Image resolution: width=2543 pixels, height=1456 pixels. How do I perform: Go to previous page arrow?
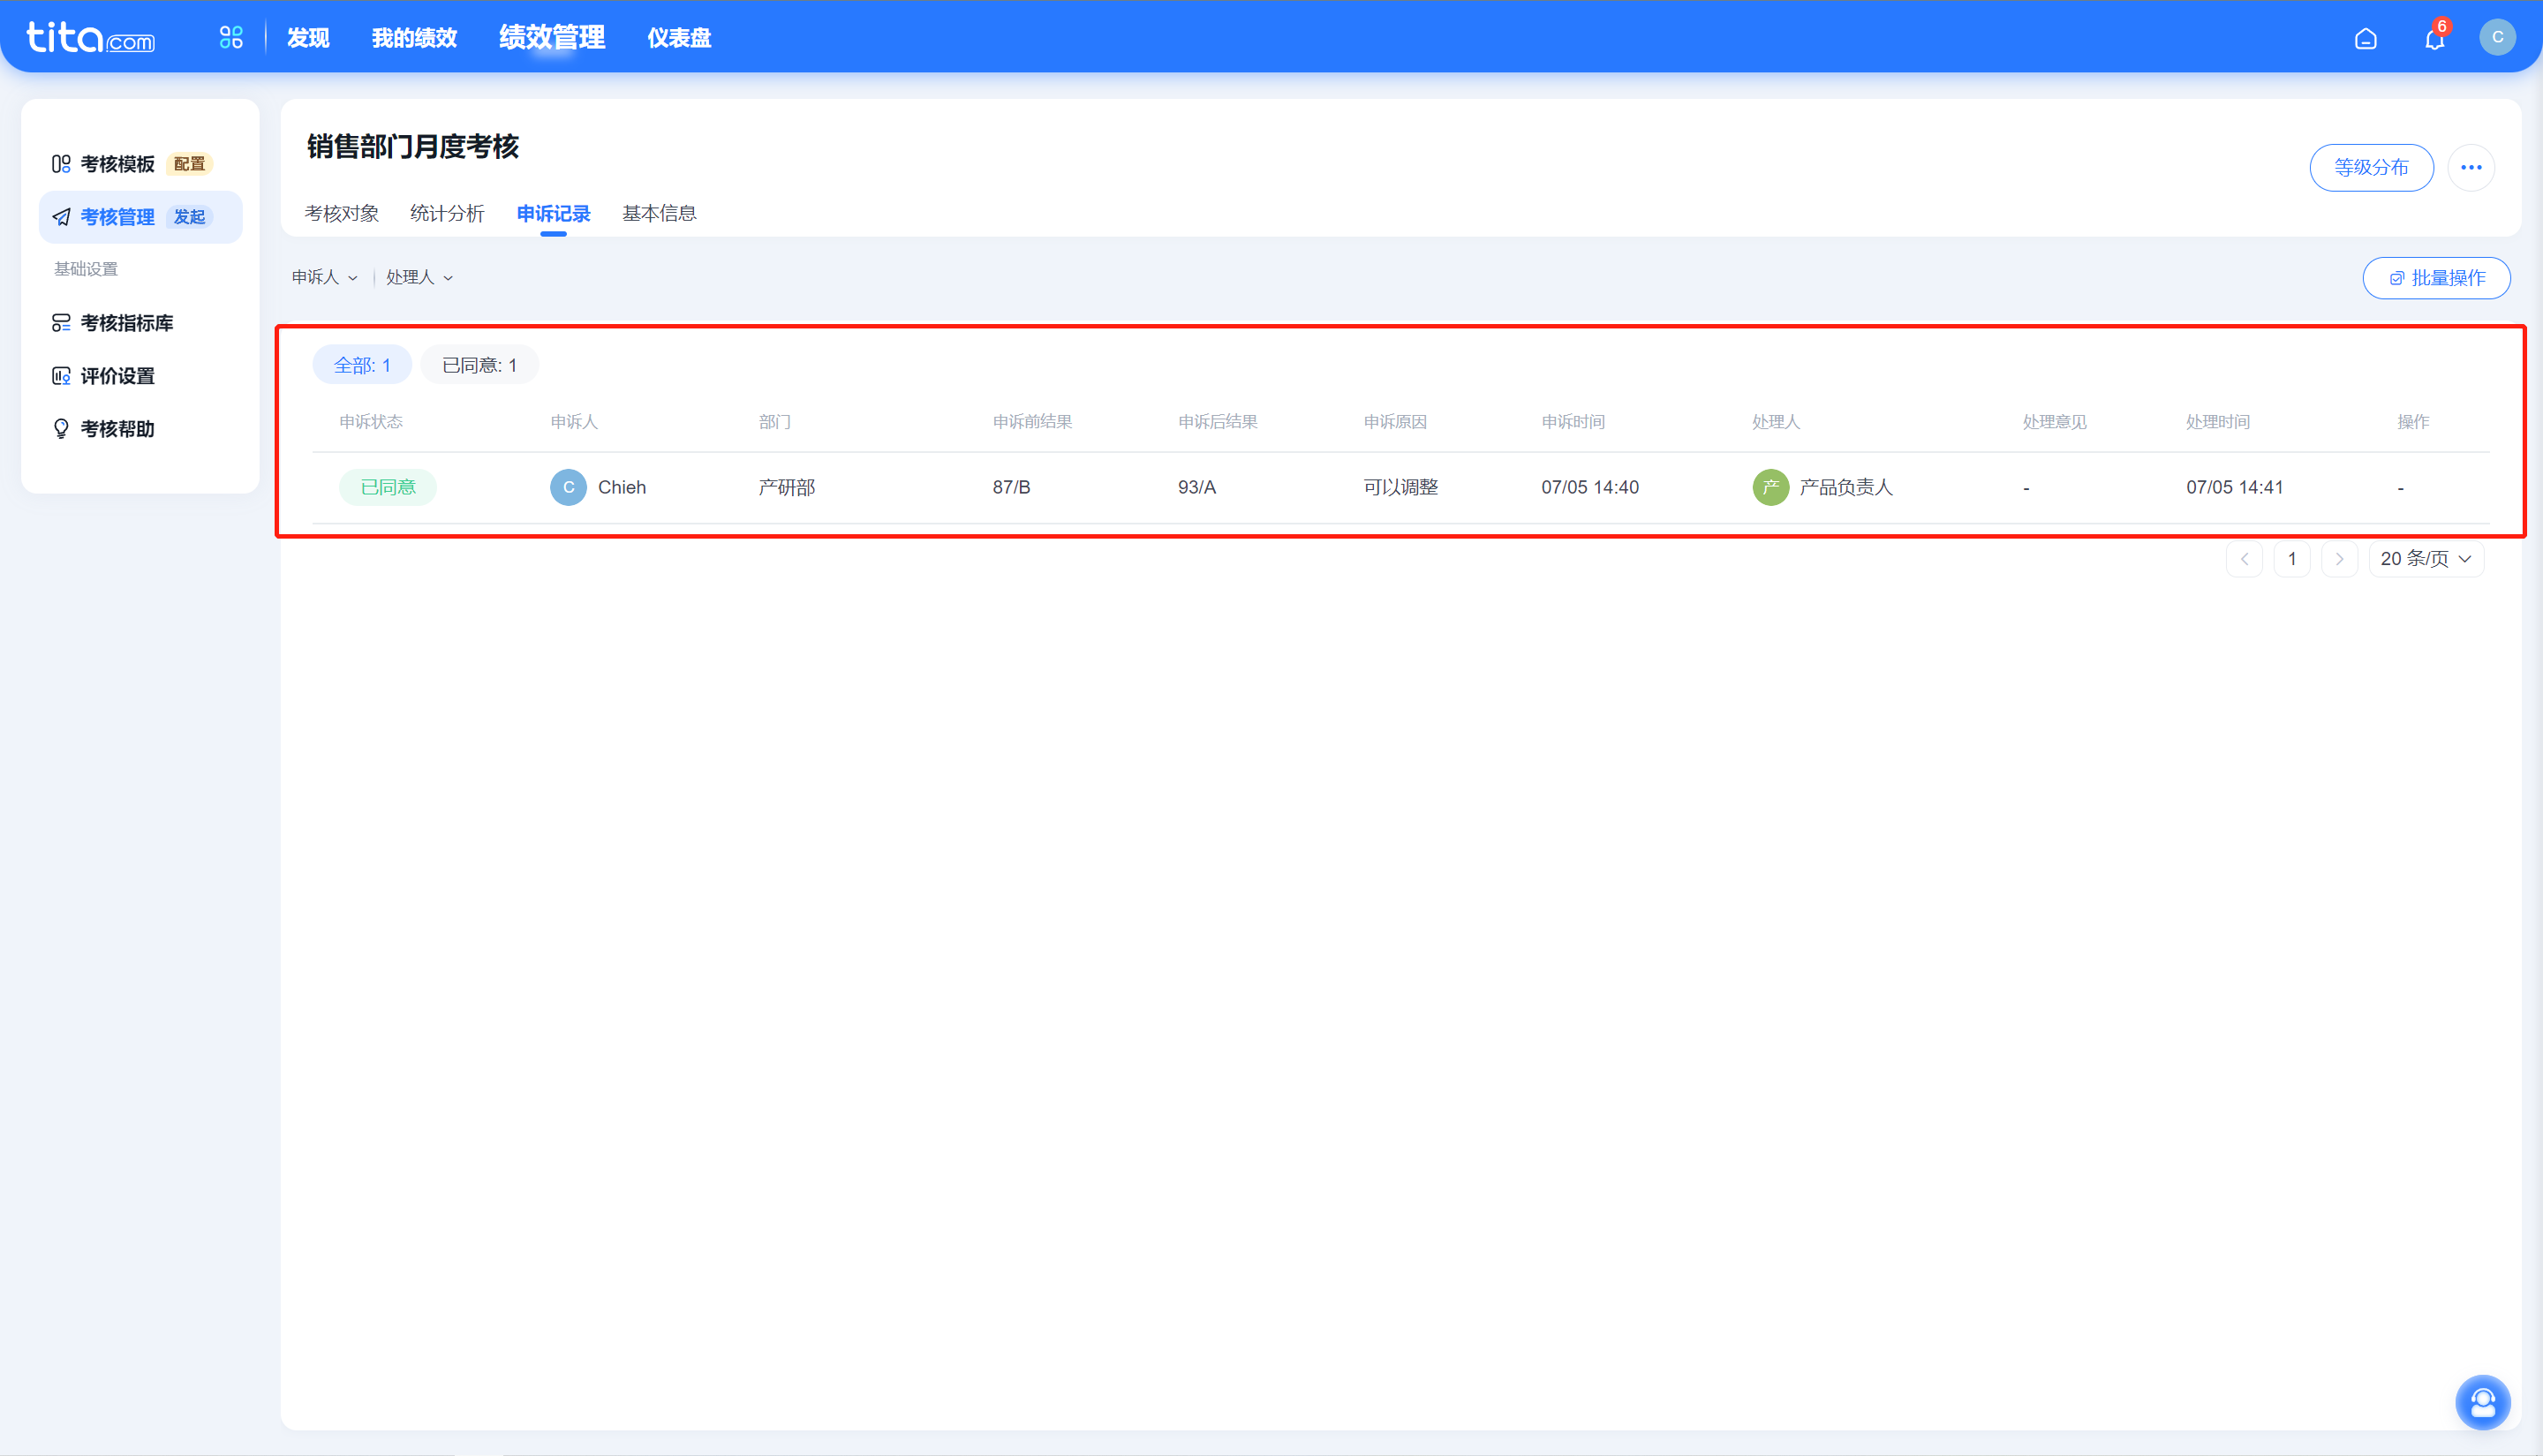2244,559
